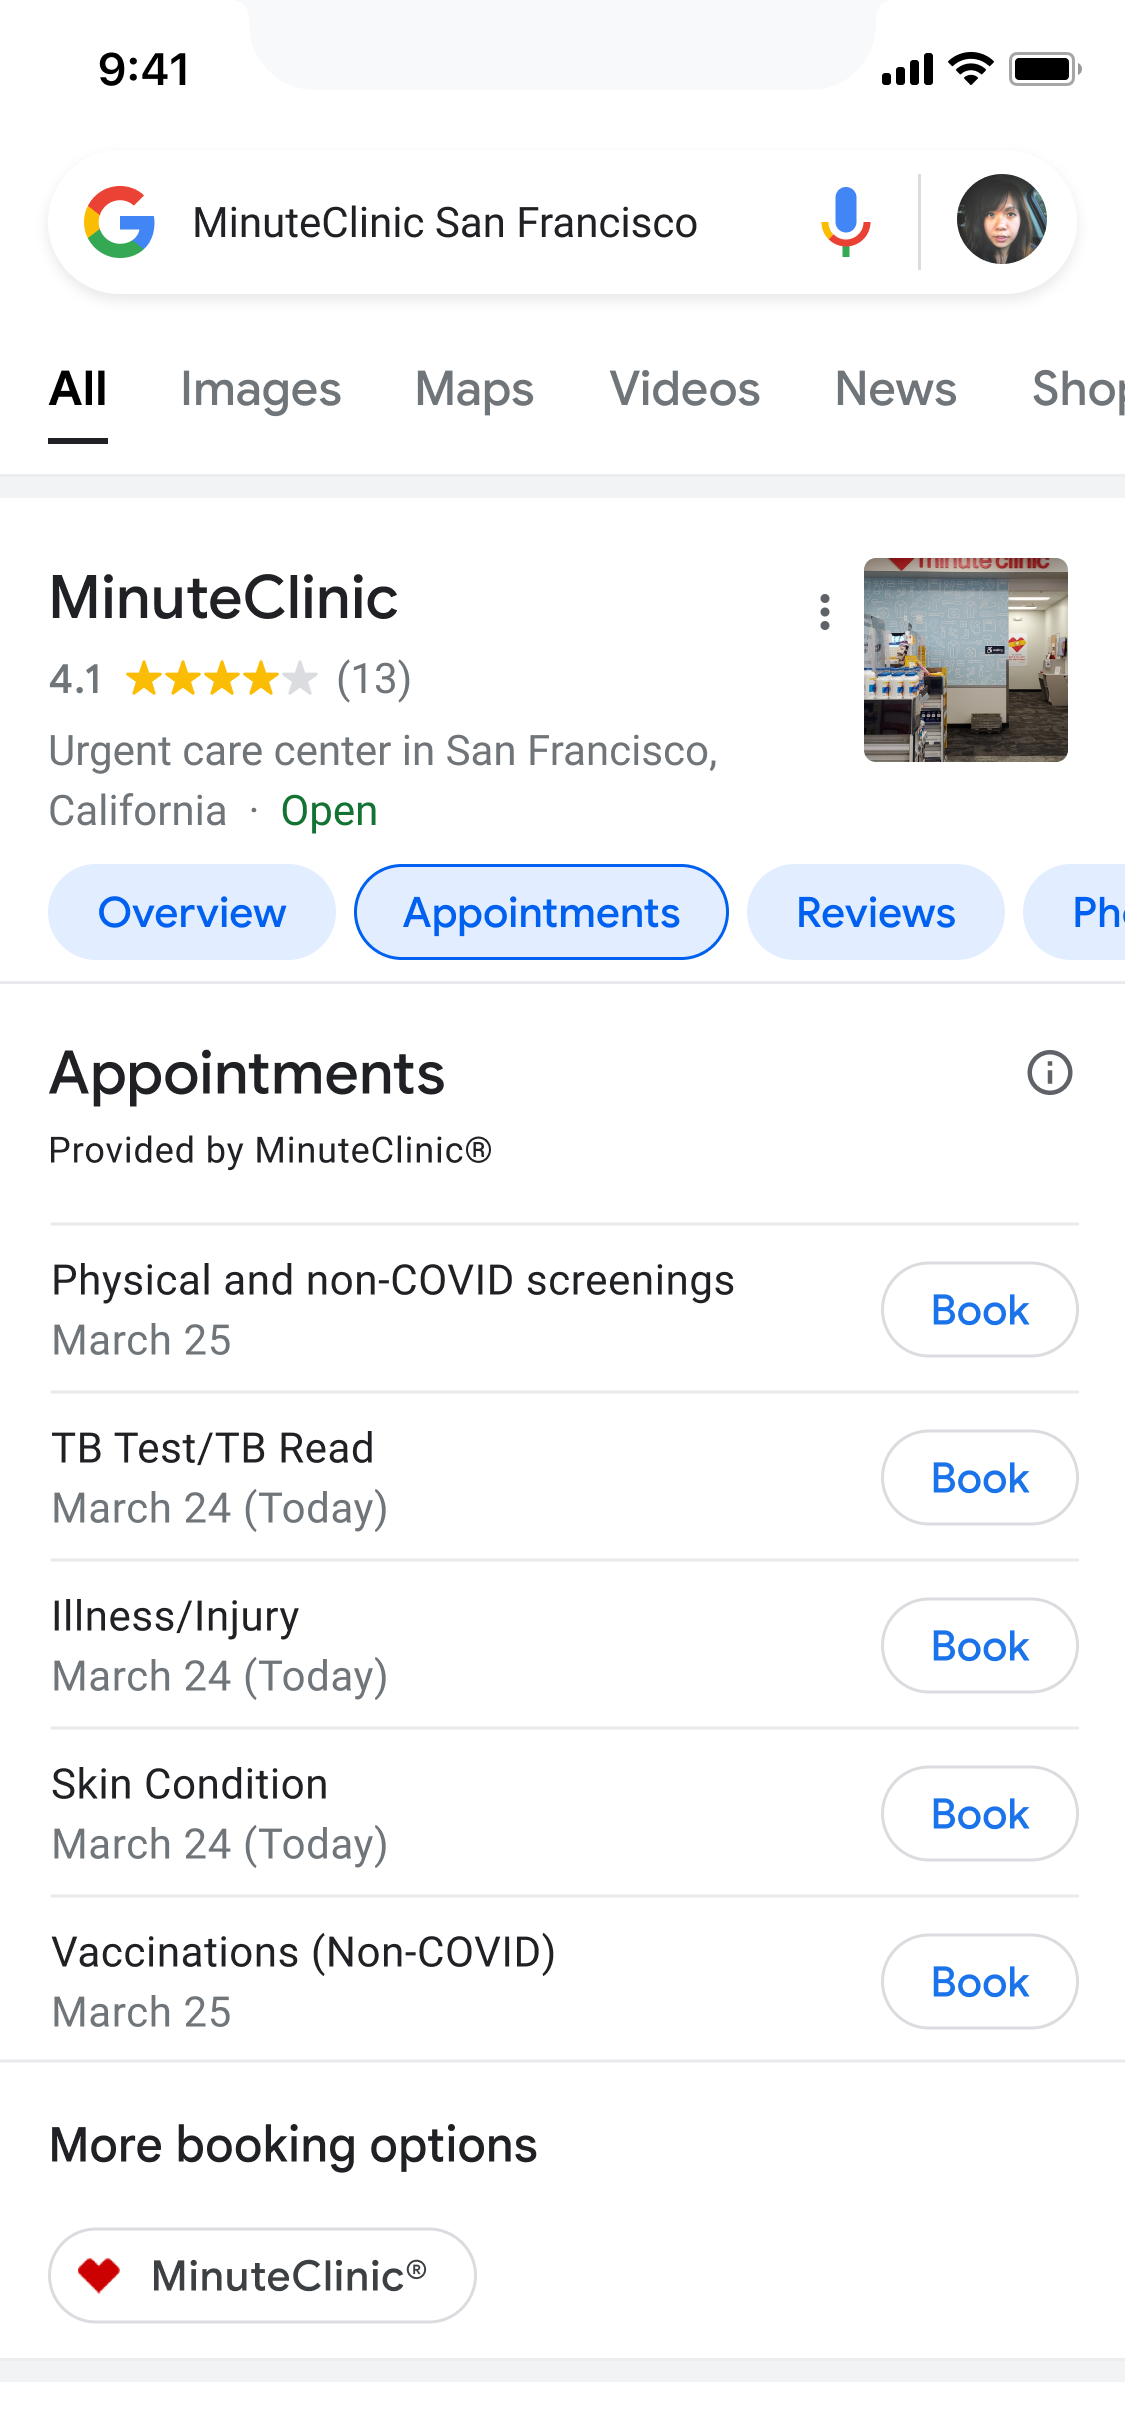This screenshot has height=2418, width=1125.
Task: View the MinuteClinic store photo
Action: click(x=965, y=660)
